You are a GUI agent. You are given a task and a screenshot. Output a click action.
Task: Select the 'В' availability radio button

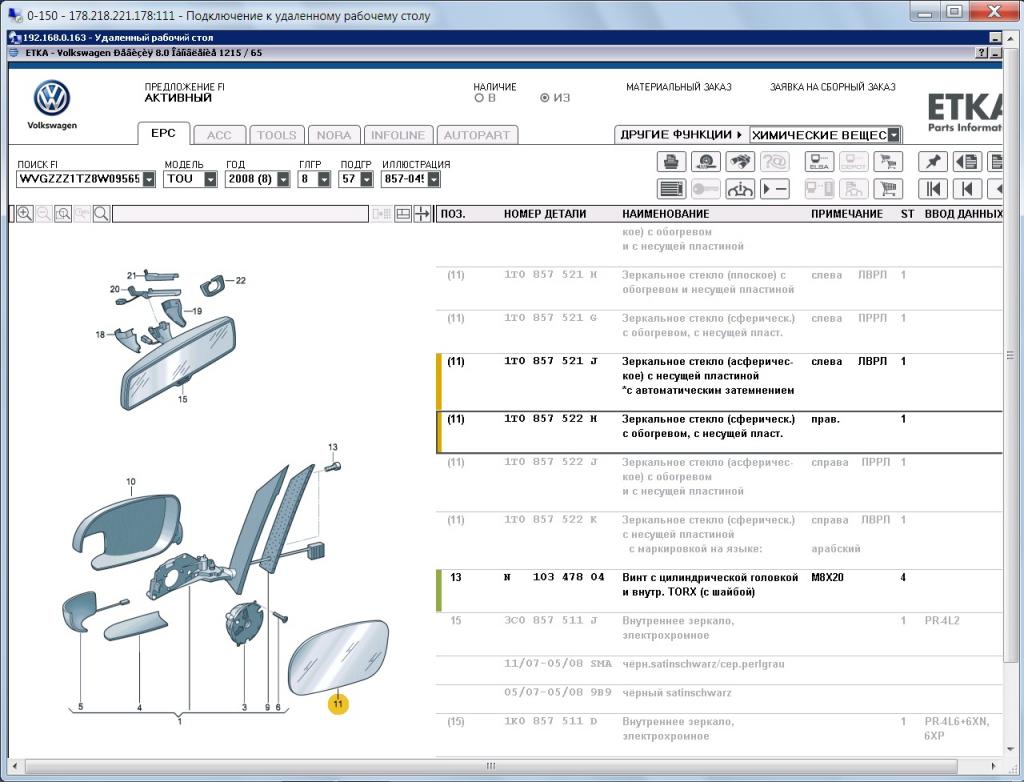(479, 98)
